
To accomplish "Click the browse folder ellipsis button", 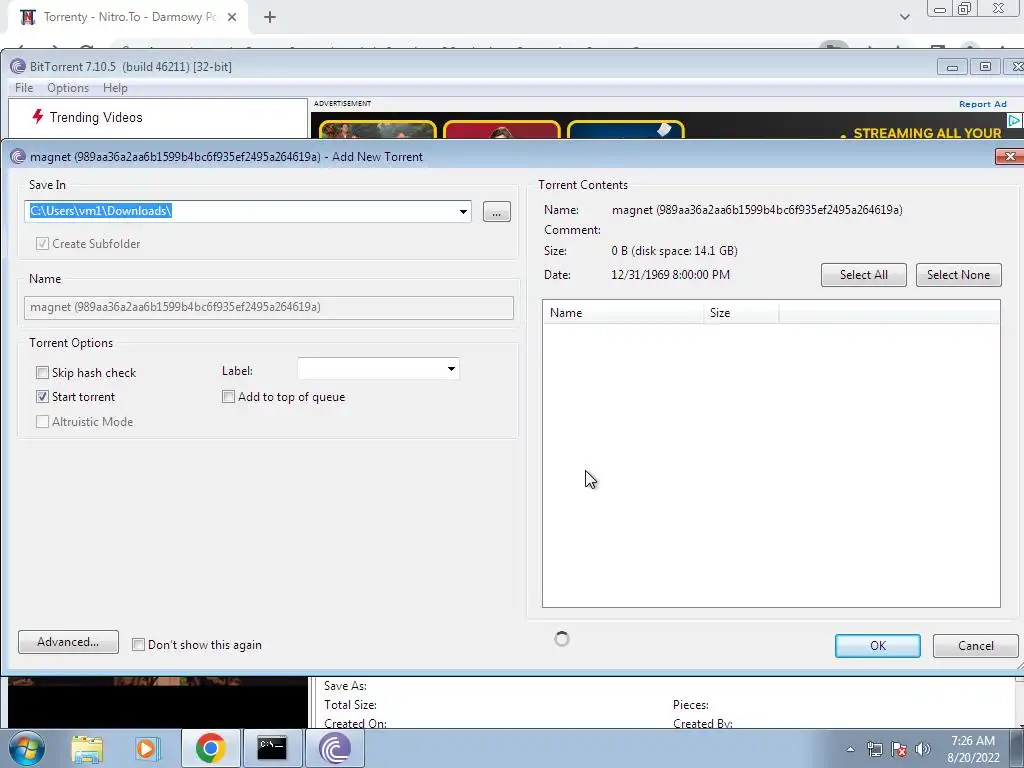I will click(496, 212).
